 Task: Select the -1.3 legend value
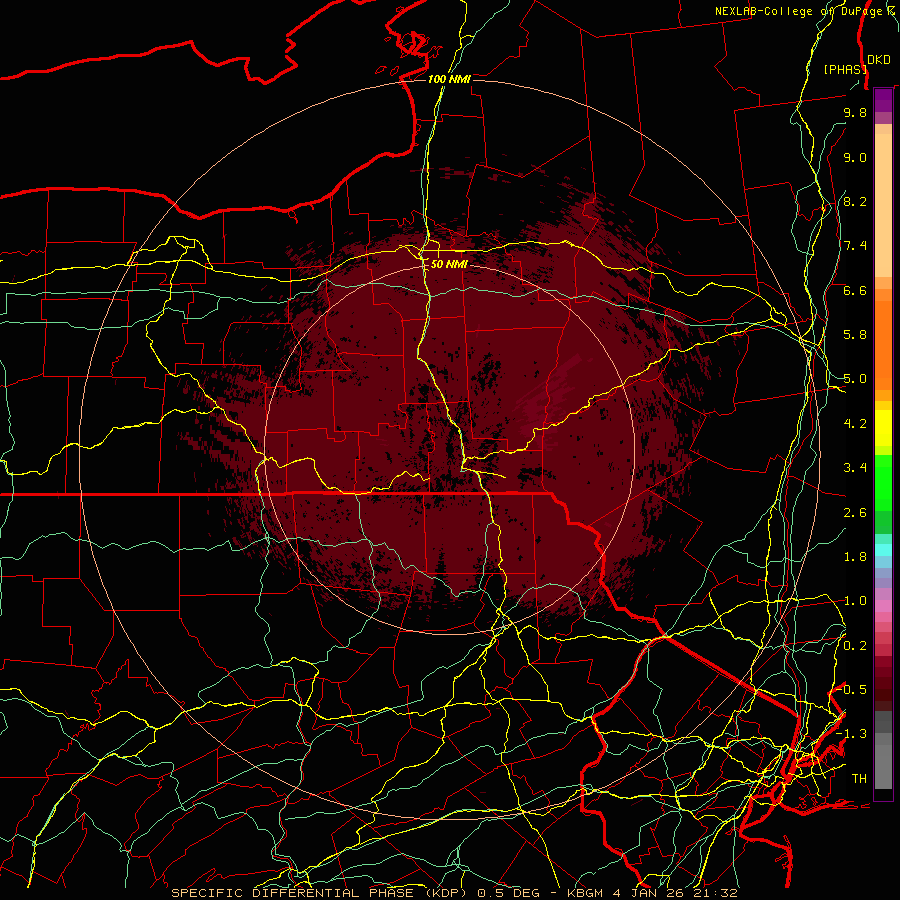point(852,734)
